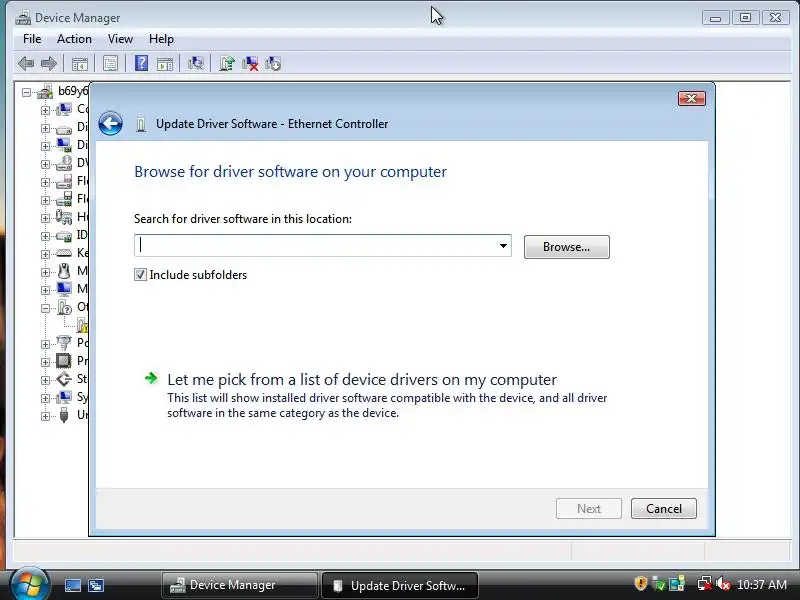
Task: Open the Properties toolbar icon
Action: coord(110,64)
